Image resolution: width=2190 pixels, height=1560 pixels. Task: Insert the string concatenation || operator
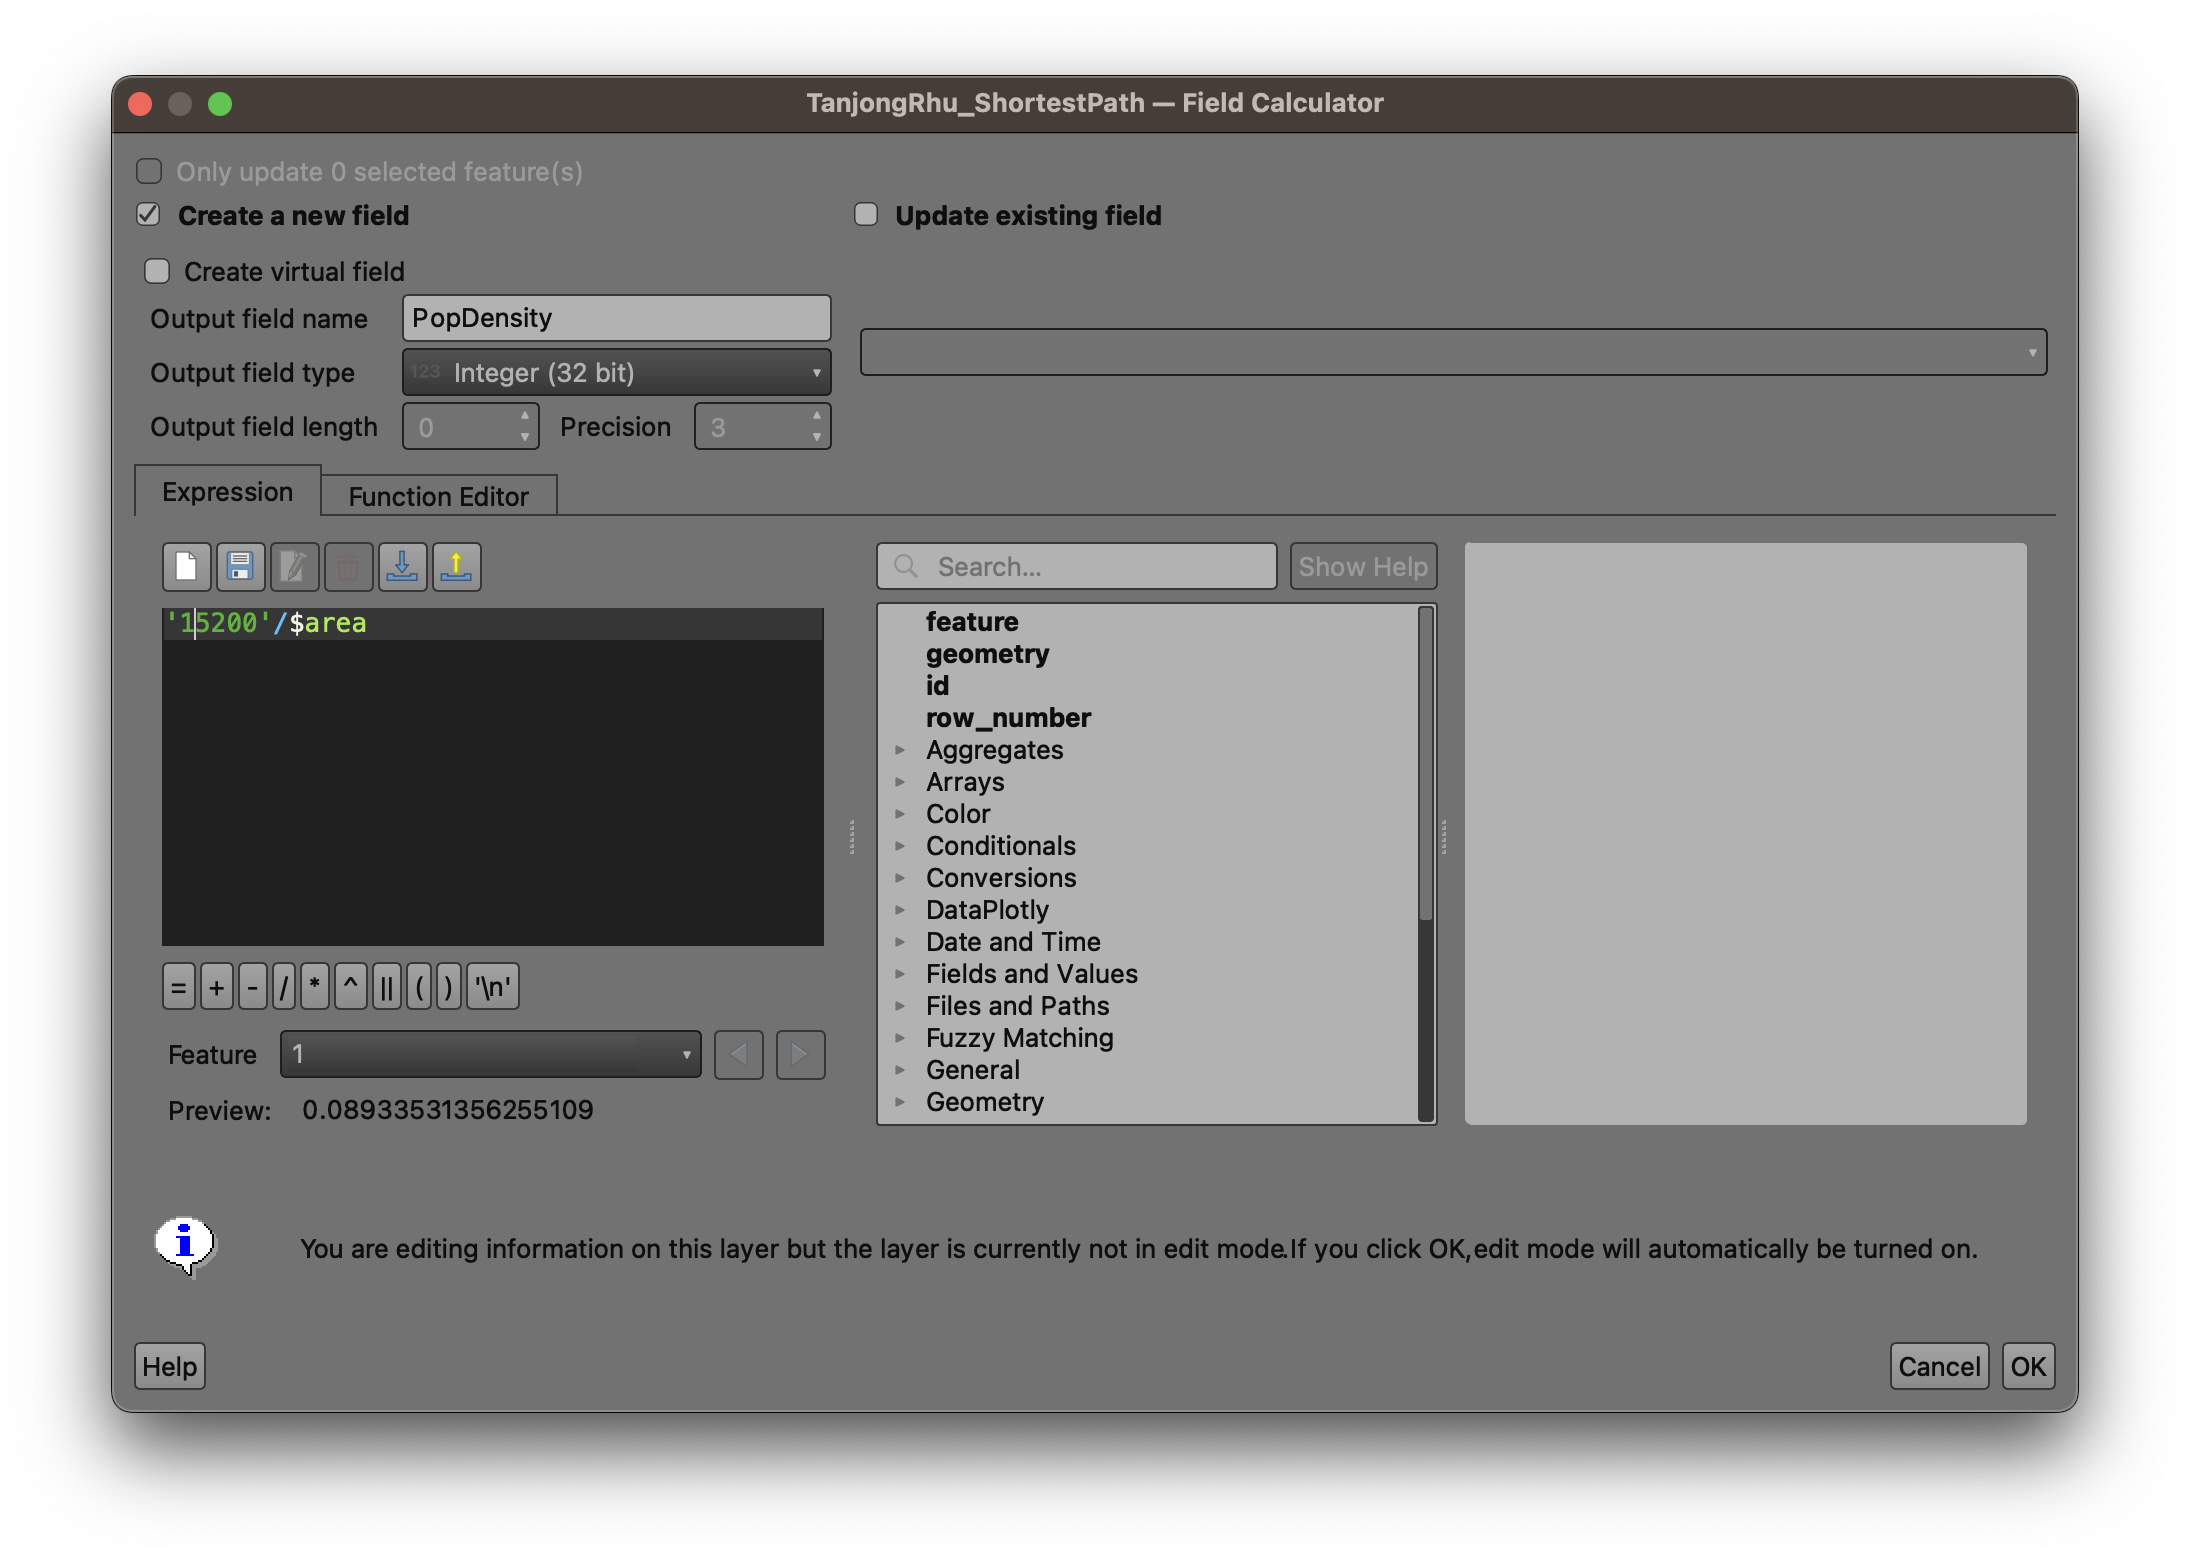click(x=386, y=988)
